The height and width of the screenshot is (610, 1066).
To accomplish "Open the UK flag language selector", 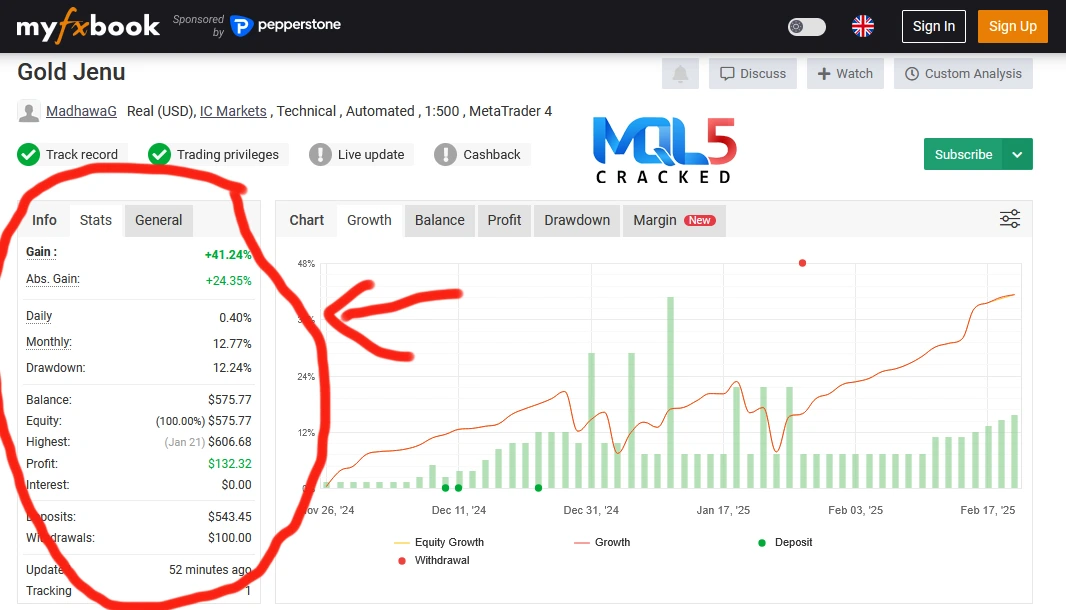I will pyautogui.click(x=863, y=27).
